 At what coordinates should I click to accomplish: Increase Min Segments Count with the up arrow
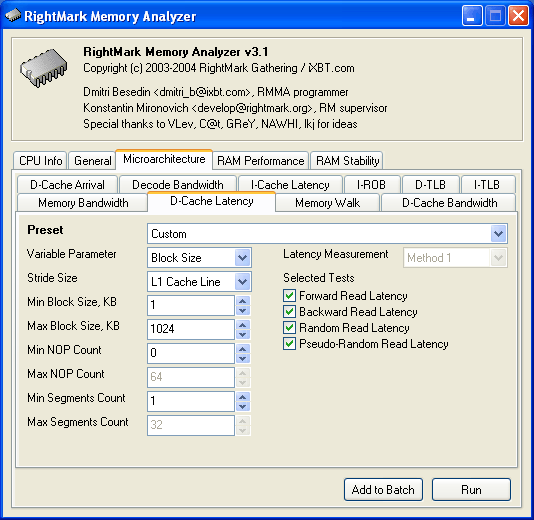click(242, 397)
